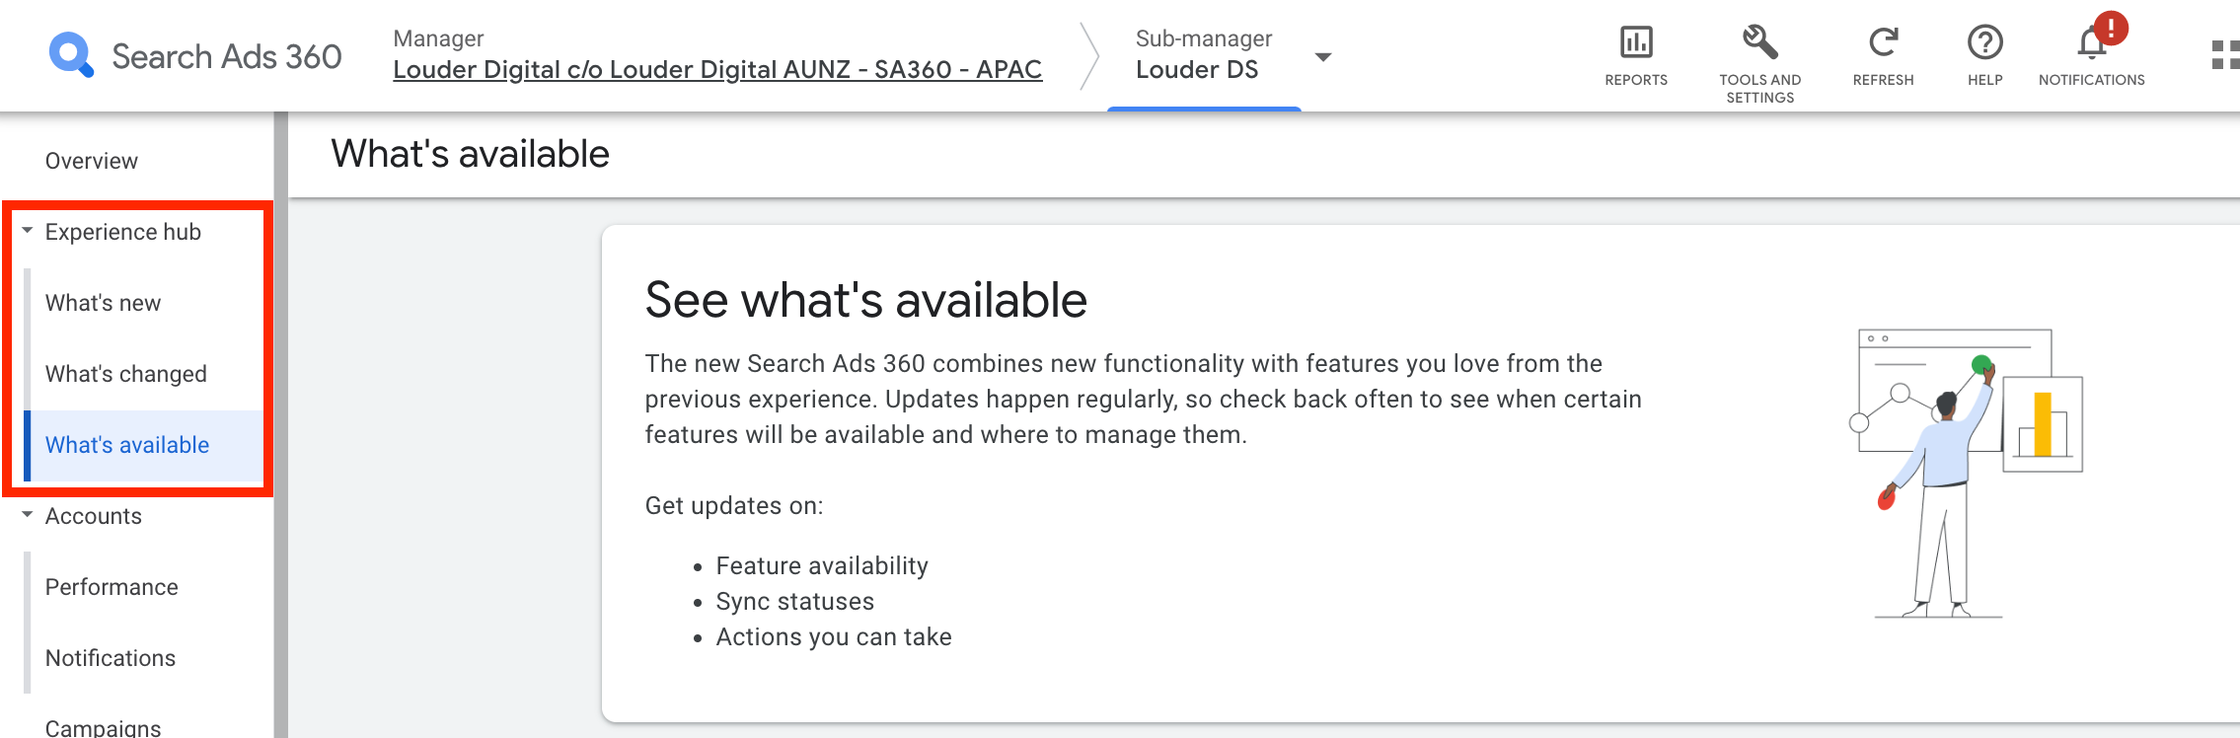Click the illustration of person with charts
This screenshot has width=2240, height=738.
1966,473
